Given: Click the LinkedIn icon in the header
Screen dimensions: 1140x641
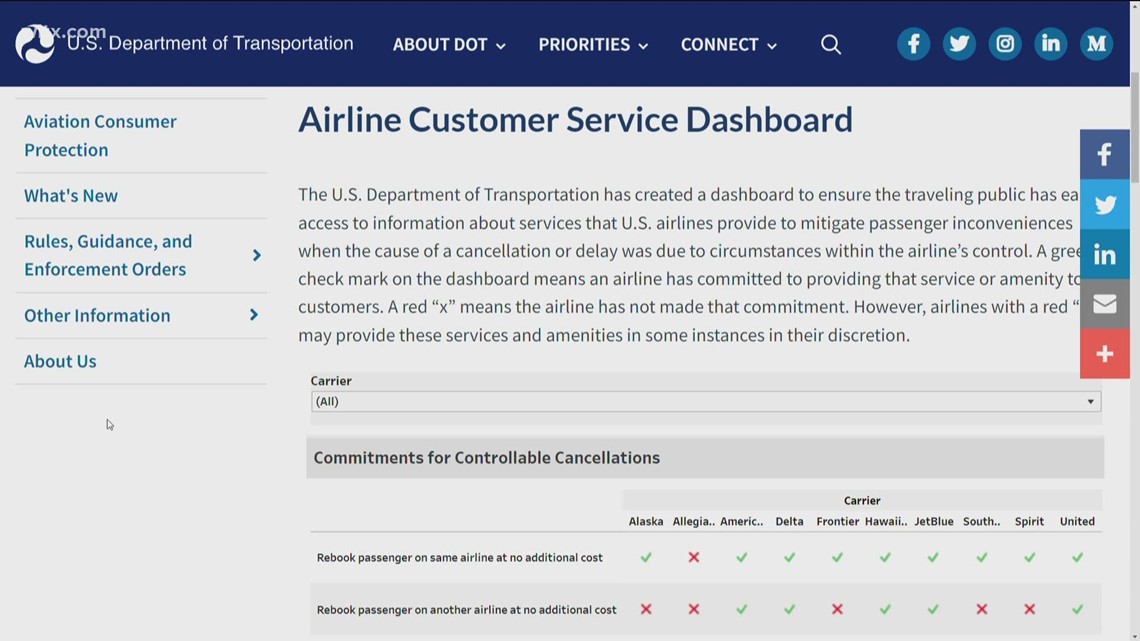Looking at the screenshot, I should pyautogui.click(x=1050, y=43).
